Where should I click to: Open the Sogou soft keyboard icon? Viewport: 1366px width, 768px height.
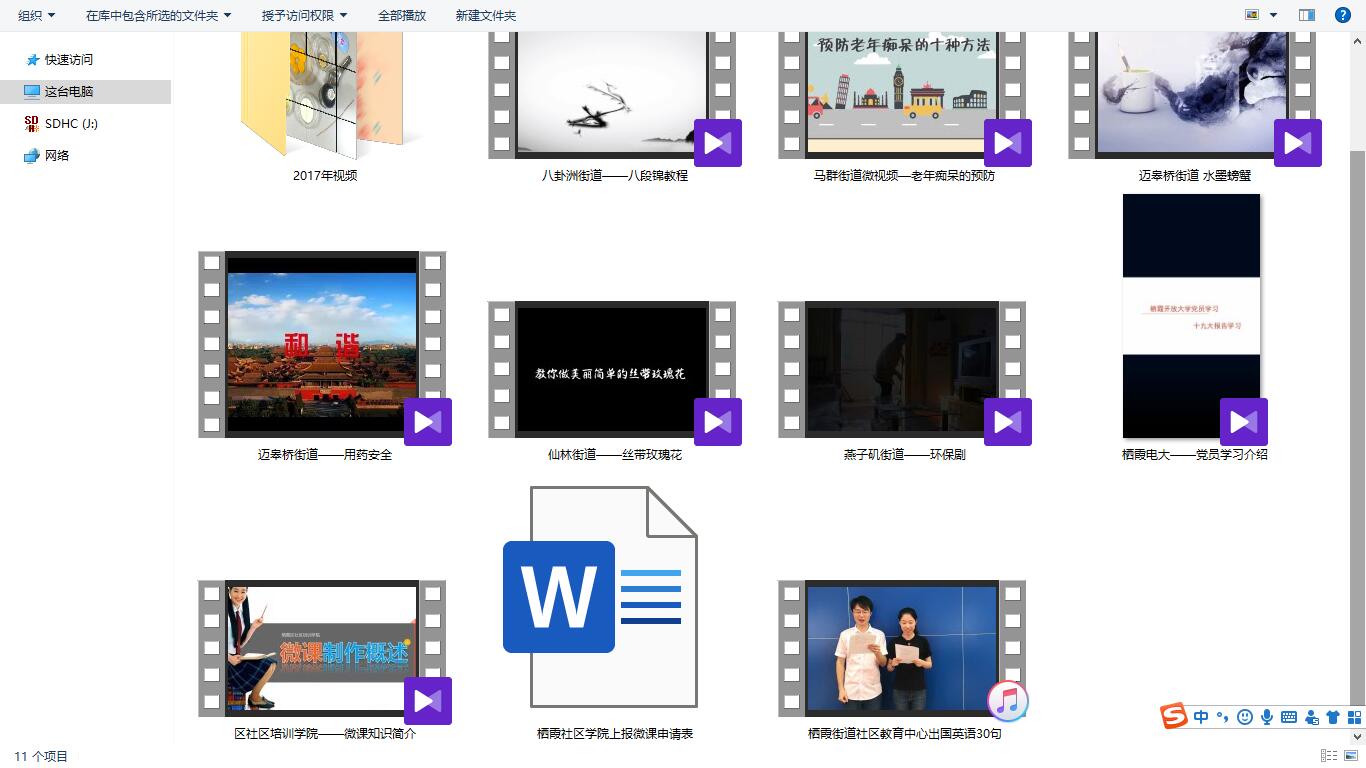[1289, 716]
